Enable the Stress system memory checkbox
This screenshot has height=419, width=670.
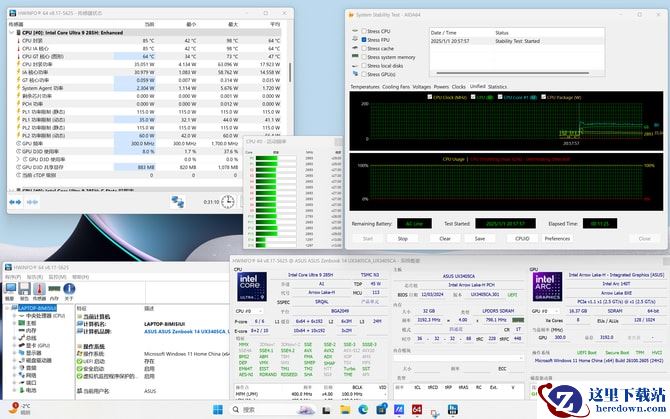click(364, 57)
